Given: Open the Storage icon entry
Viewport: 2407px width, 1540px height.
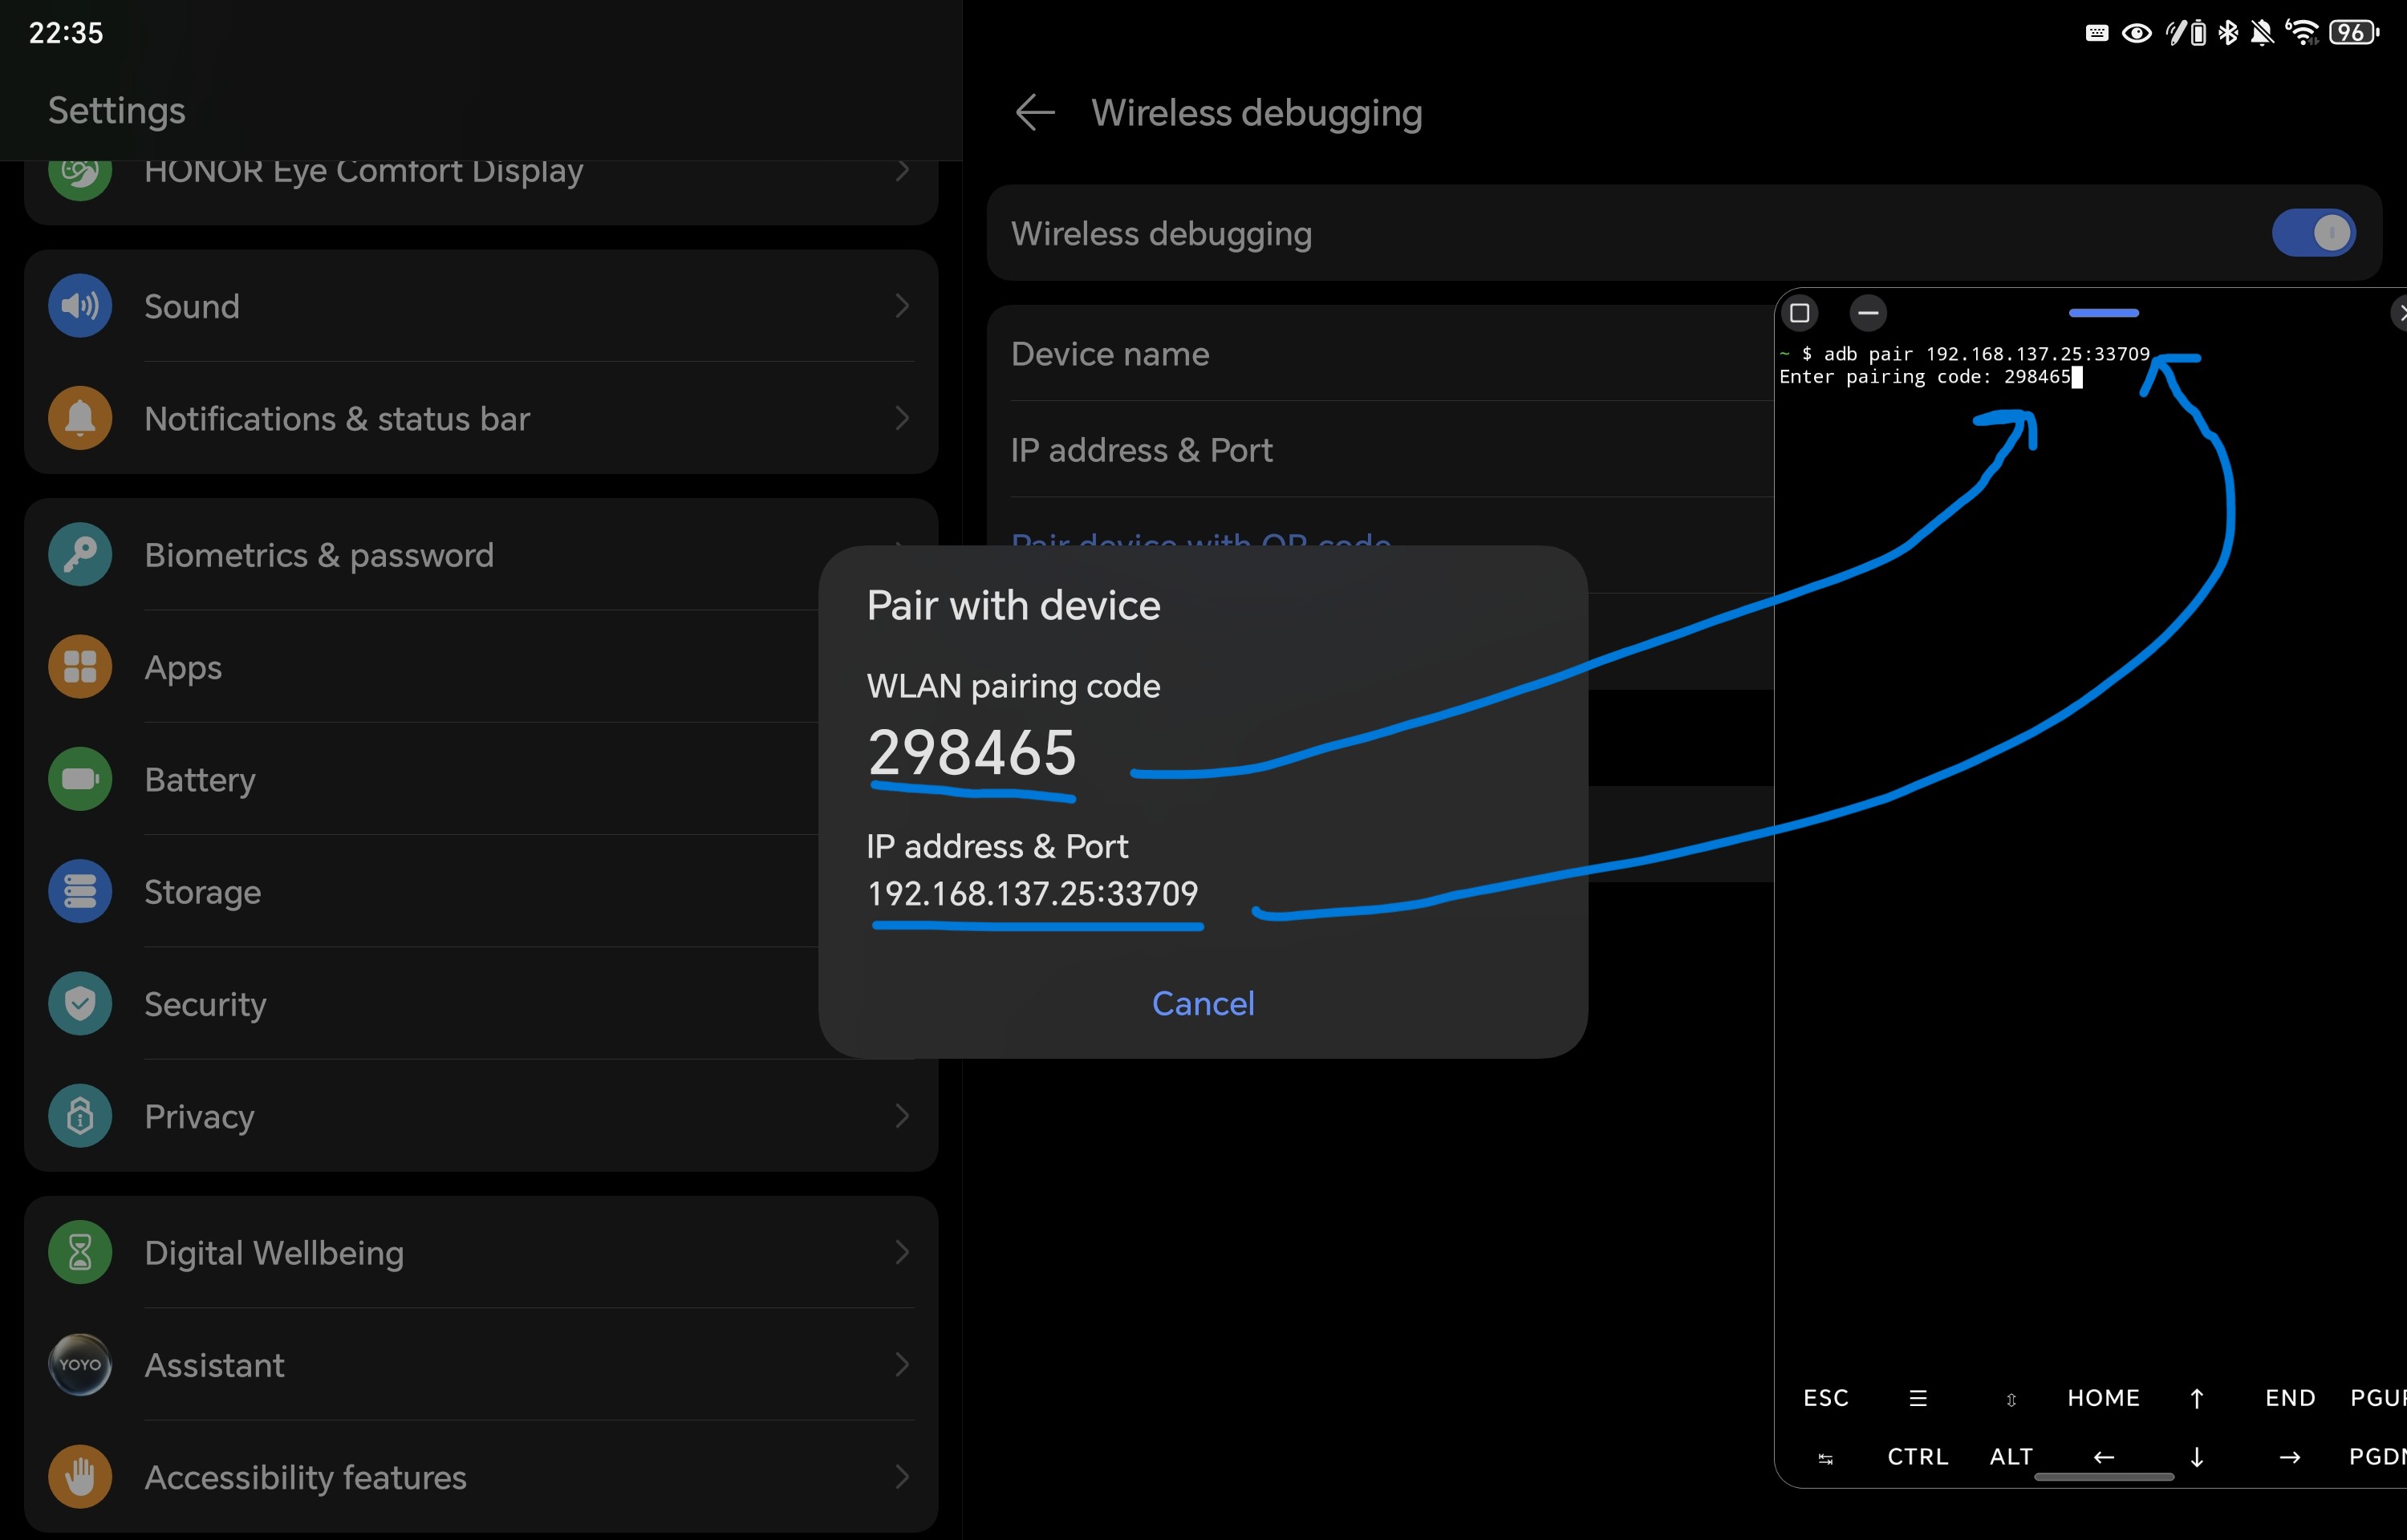Looking at the screenshot, I should coord(80,891).
